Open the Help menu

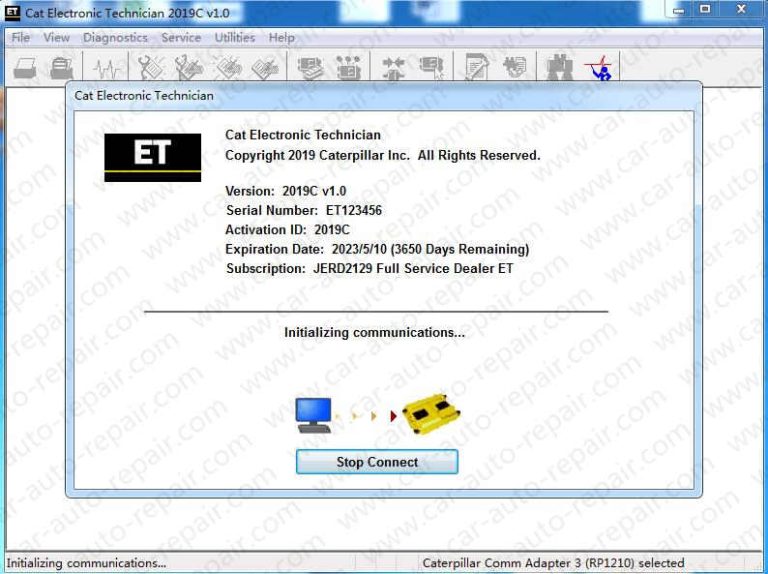coord(282,38)
